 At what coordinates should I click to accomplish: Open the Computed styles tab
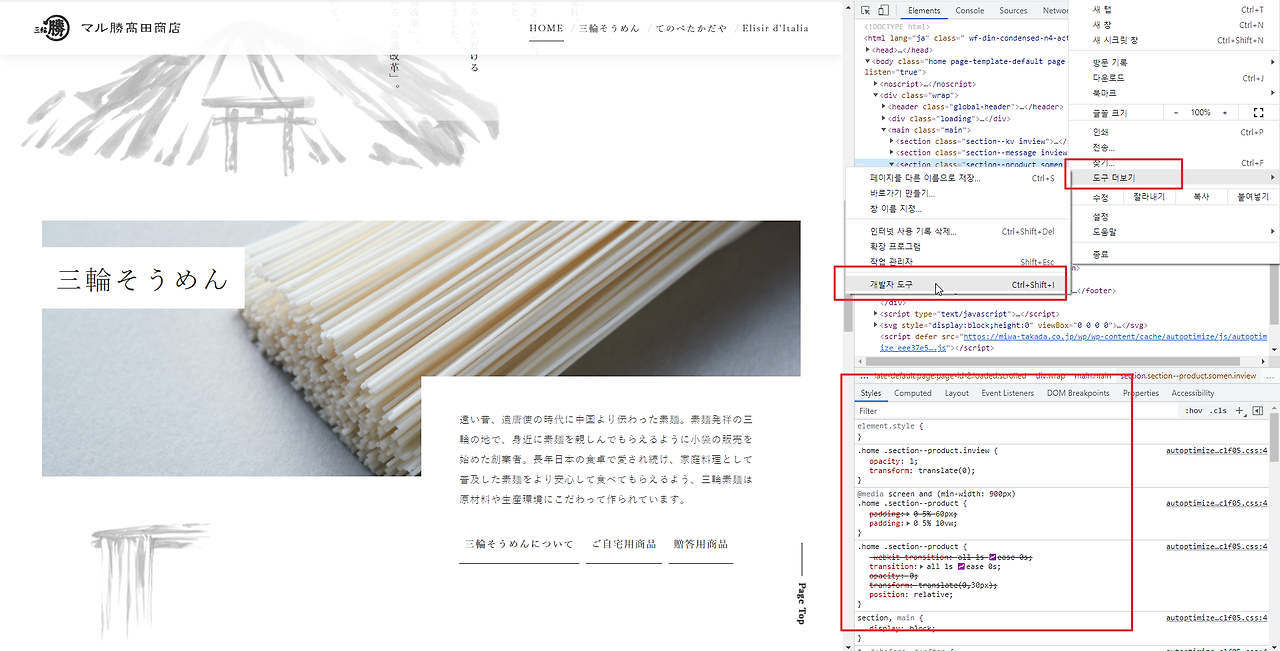point(912,393)
